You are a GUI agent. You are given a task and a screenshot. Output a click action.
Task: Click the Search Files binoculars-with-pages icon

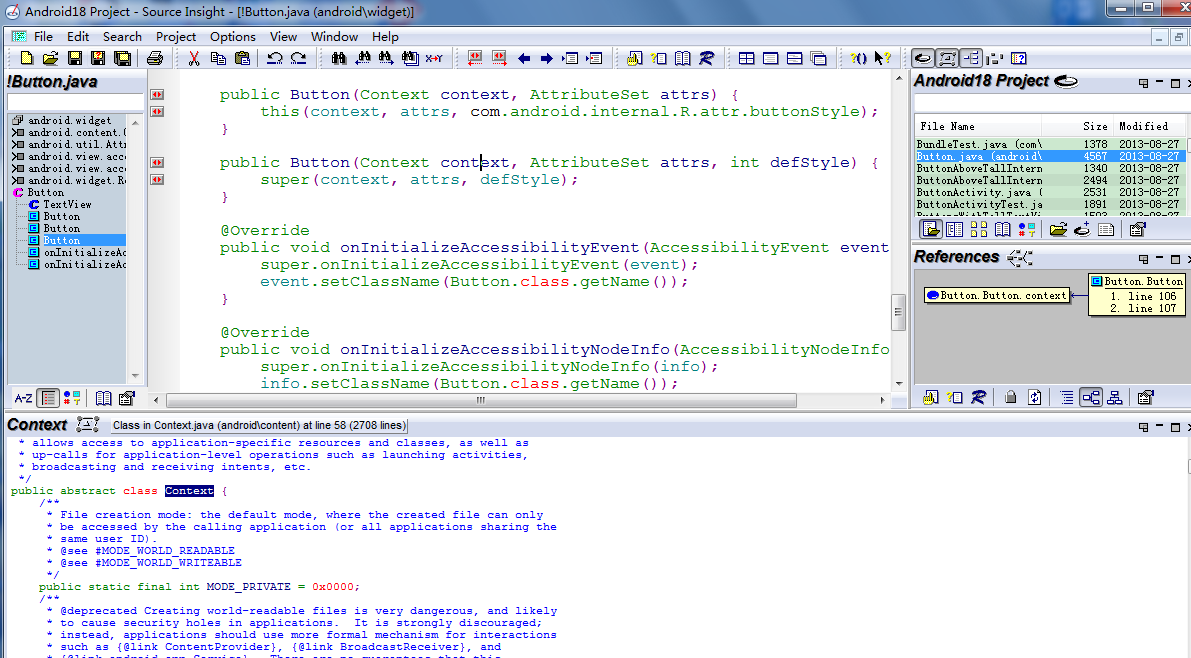click(410, 59)
